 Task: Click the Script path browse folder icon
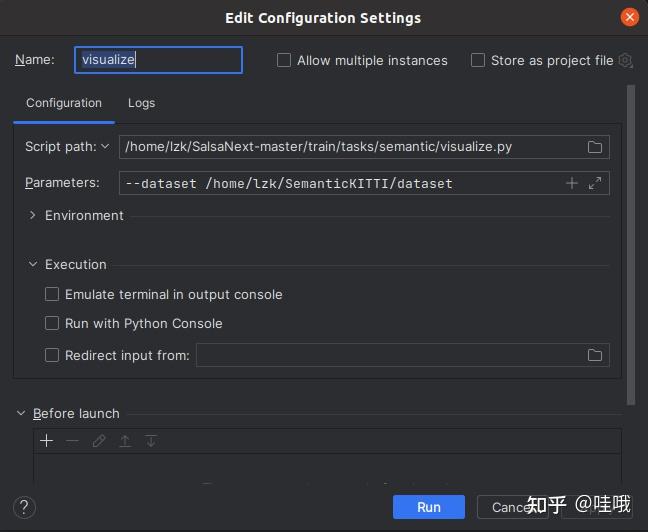tap(595, 147)
